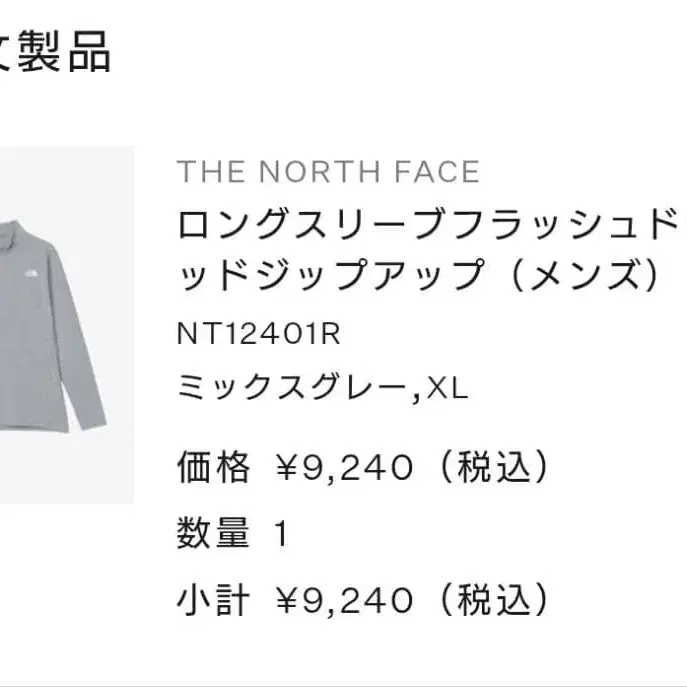687x687 pixels.
Task: Click the 価格 label
Action: [x=213, y=467]
